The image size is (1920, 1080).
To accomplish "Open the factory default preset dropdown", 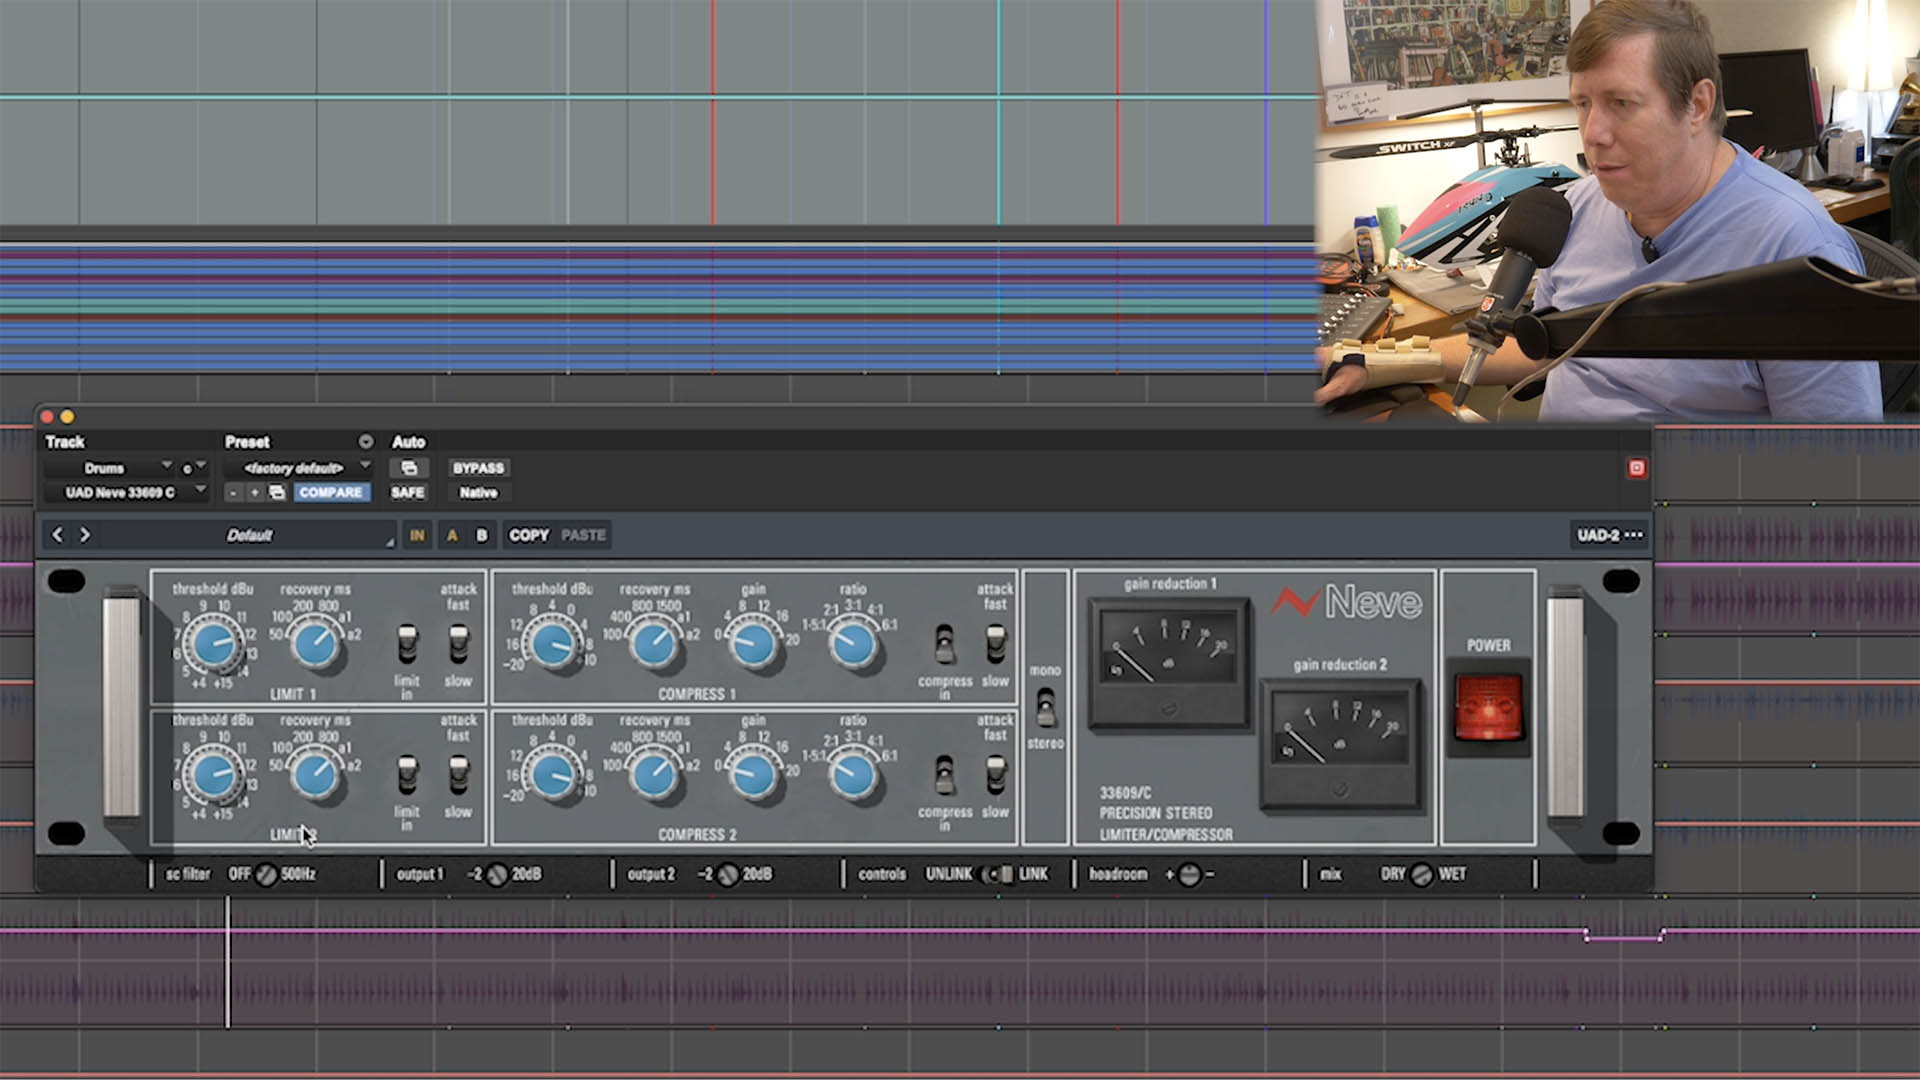I will tap(297, 468).
